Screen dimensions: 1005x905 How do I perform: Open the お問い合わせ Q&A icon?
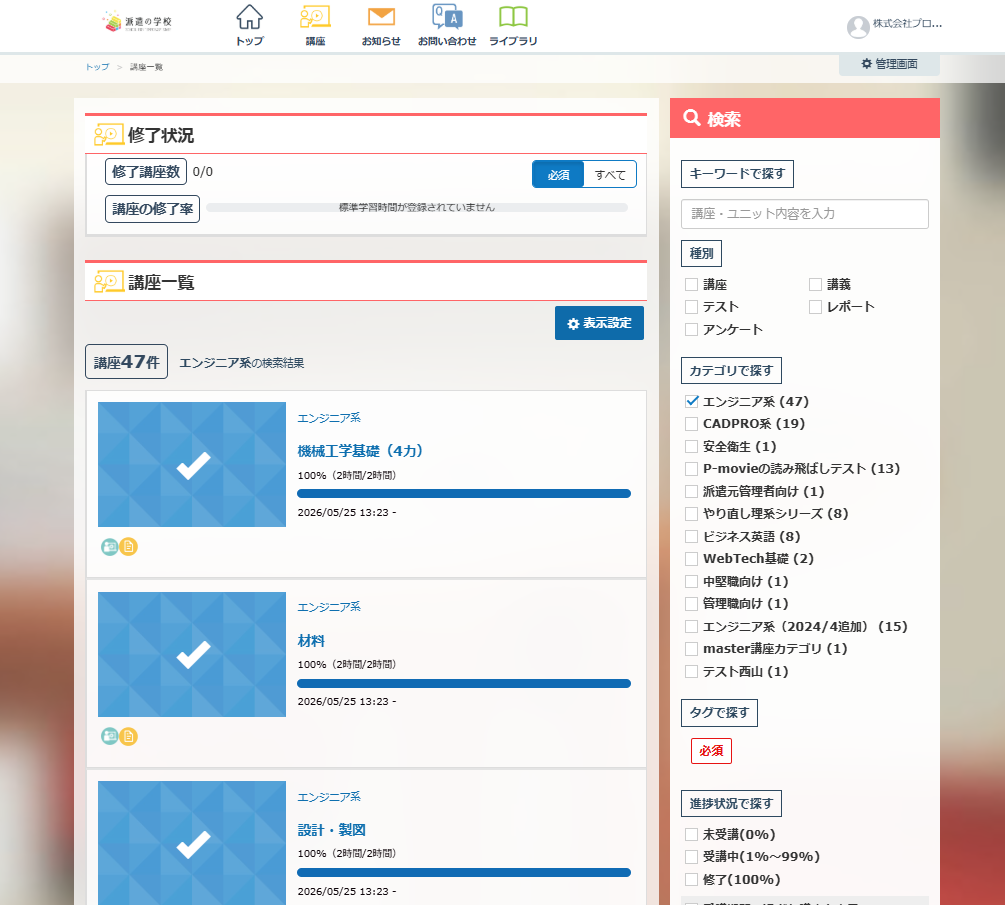pyautogui.click(x=447, y=18)
